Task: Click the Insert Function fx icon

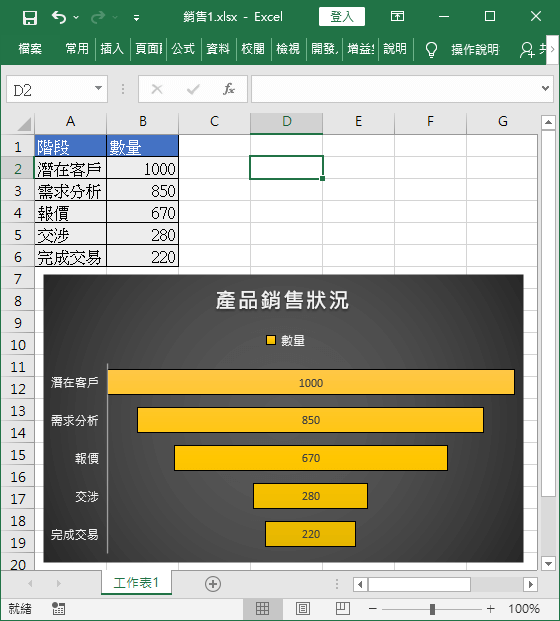Action: (229, 89)
